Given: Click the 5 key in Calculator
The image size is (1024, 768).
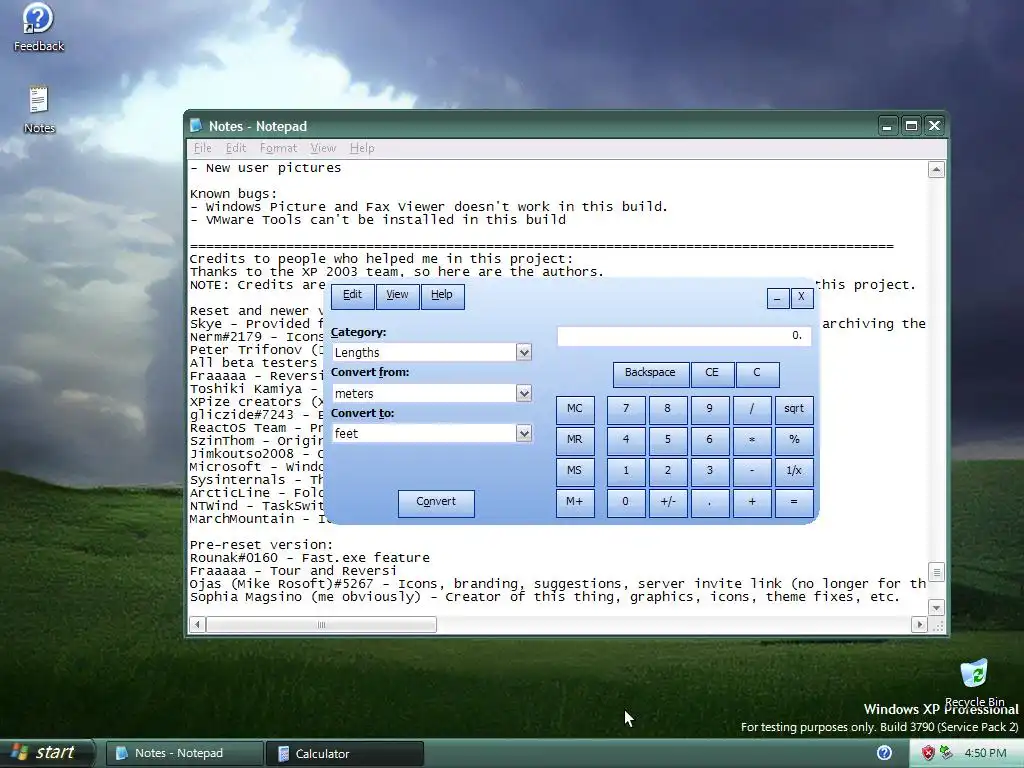Looking at the screenshot, I should [668, 441].
